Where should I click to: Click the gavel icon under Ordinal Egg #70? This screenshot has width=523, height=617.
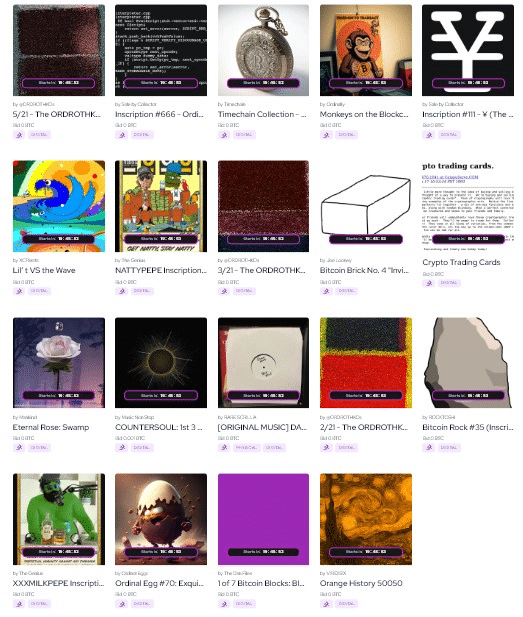click(122, 604)
